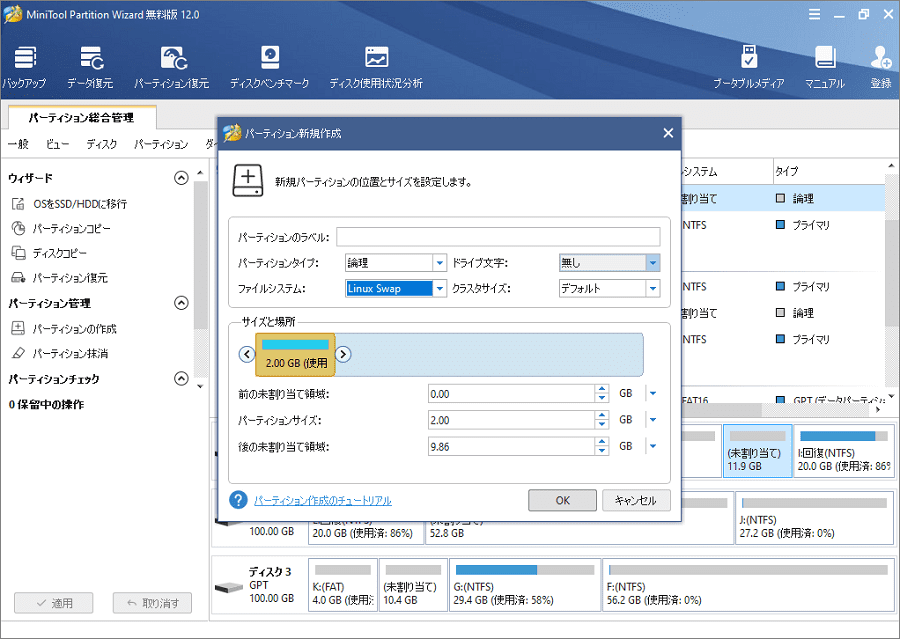Open the マニュアル manual
Viewport: 900px width, 639px height.
coord(825,67)
